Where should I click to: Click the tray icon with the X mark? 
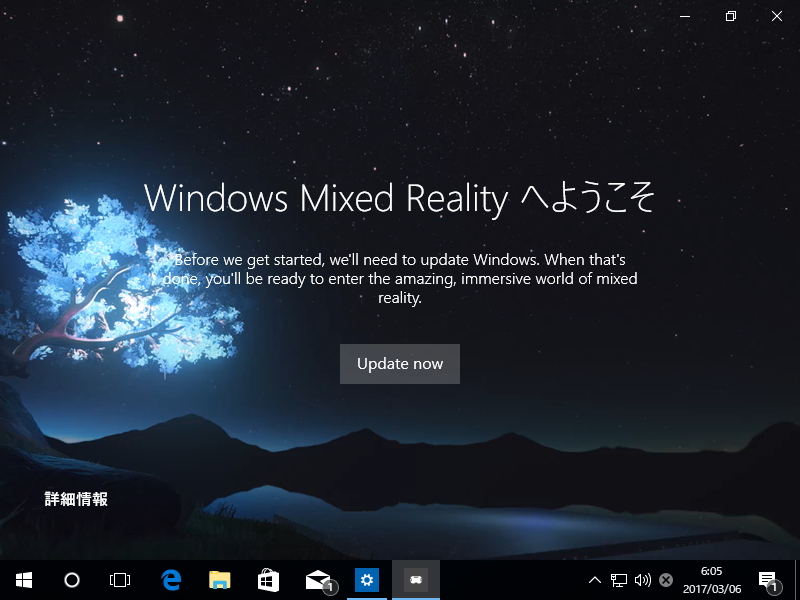666,580
